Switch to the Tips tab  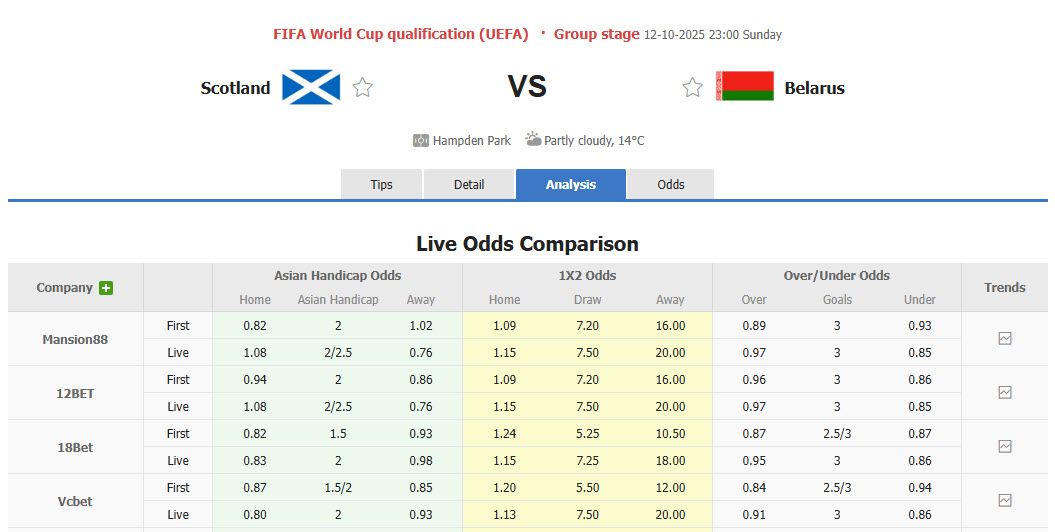pos(382,185)
